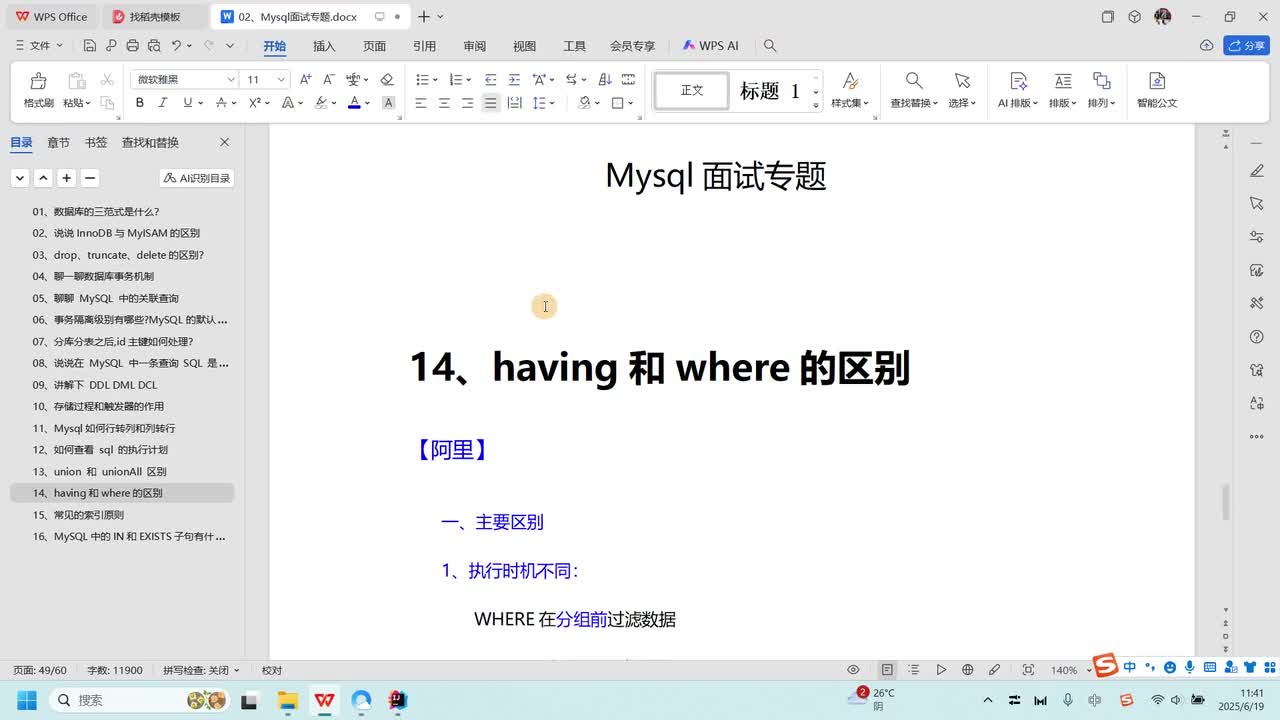Click the Print icon in quick toolbar
1280x720 pixels.
133,46
